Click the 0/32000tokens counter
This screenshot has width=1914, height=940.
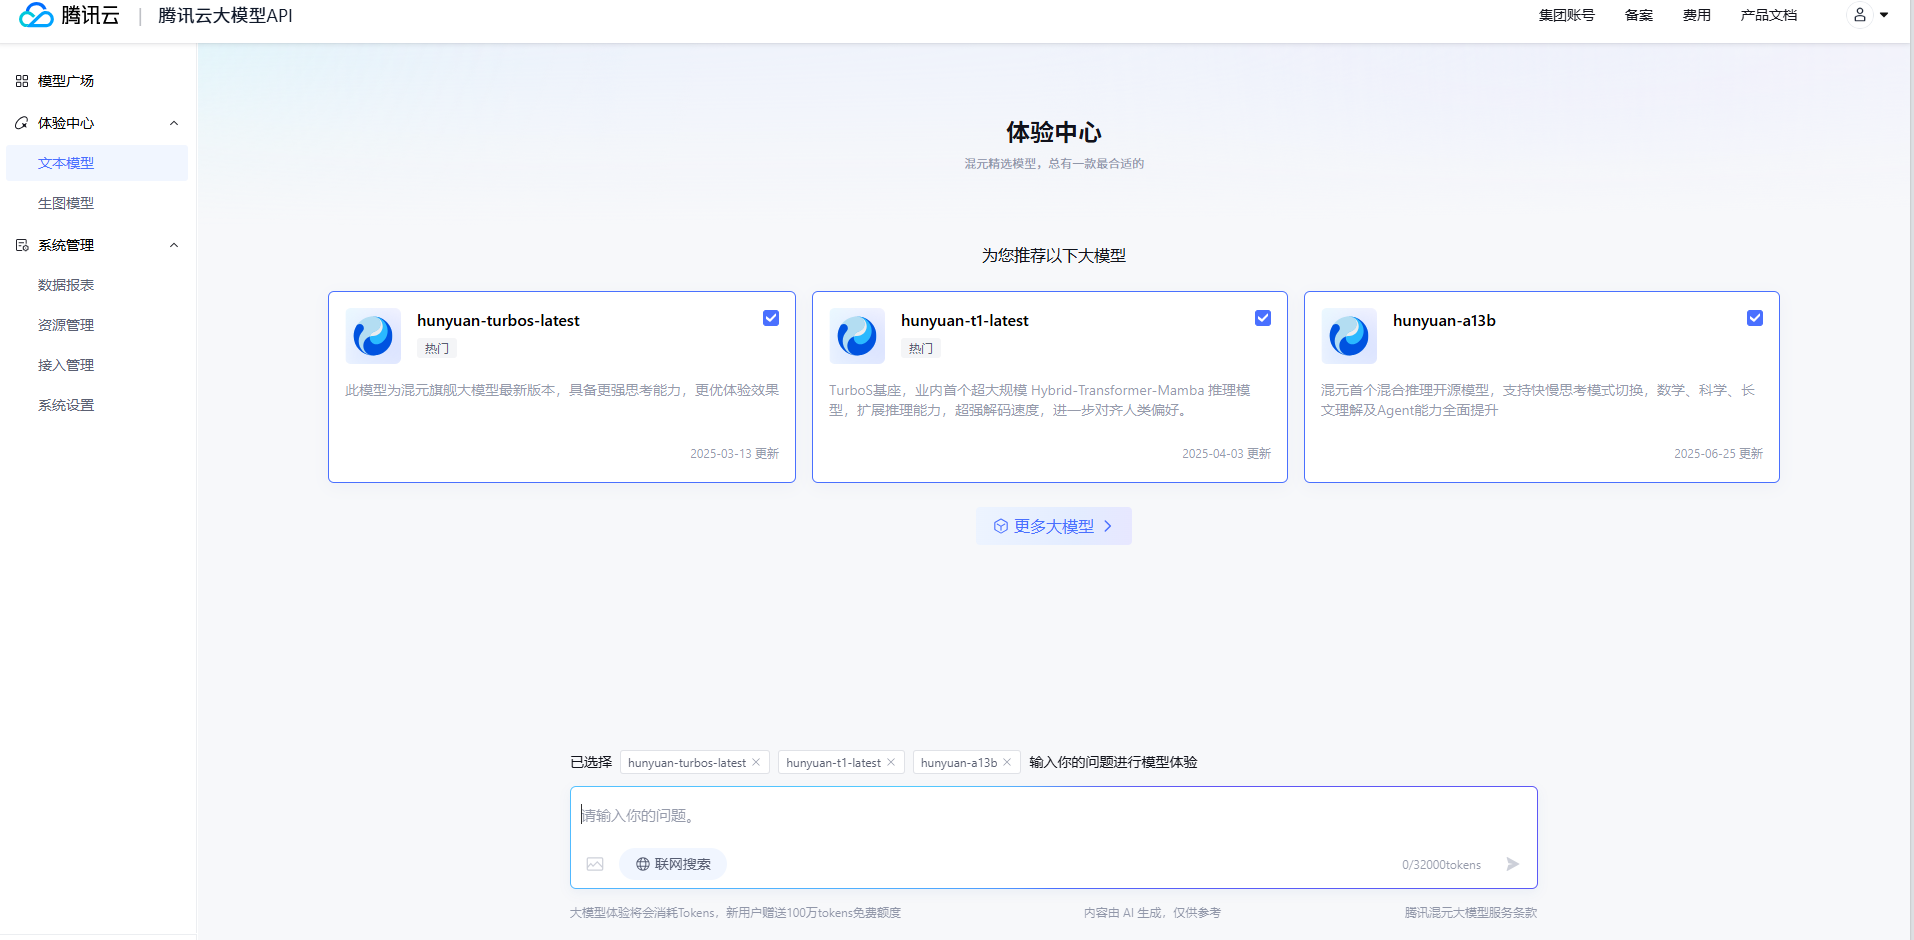click(x=1441, y=865)
